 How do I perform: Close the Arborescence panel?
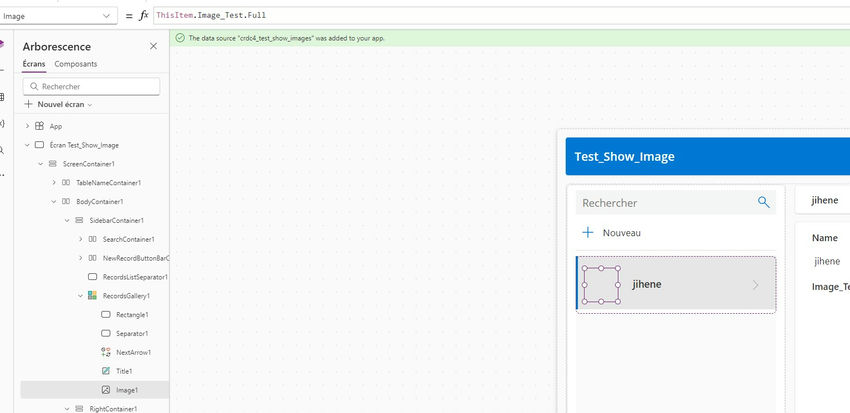point(153,47)
